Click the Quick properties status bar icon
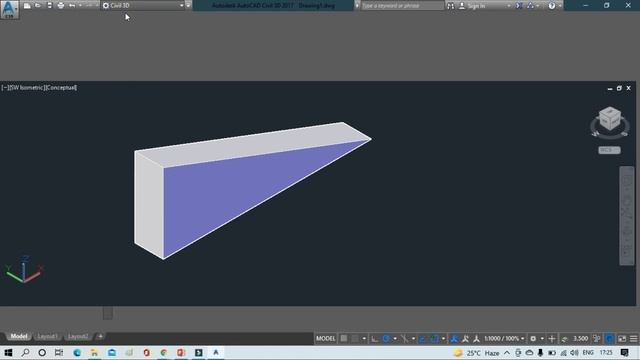Screen dimensions: 640x360 coord(597,338)
